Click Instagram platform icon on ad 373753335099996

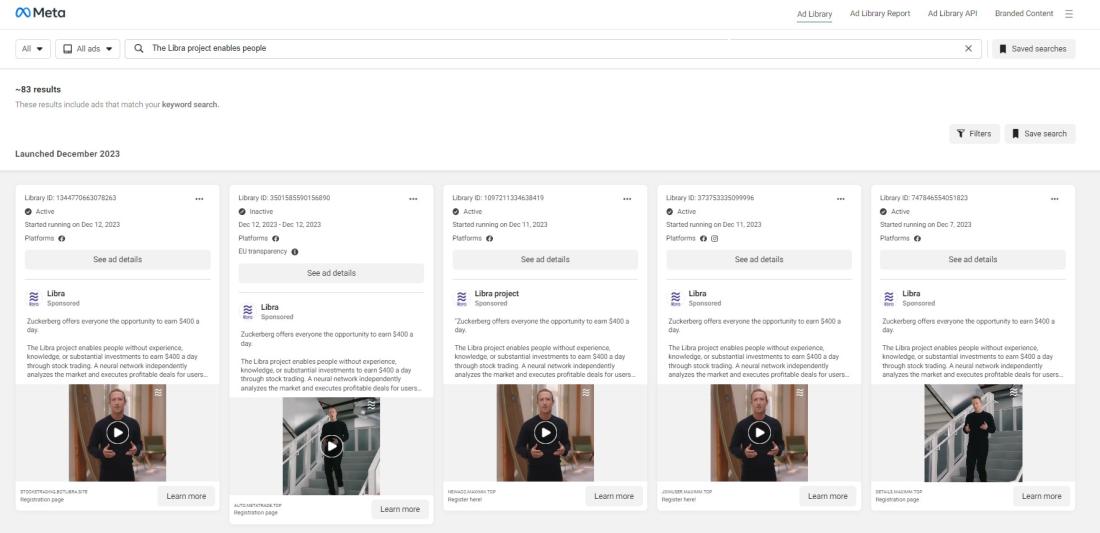tap(715, 238)
